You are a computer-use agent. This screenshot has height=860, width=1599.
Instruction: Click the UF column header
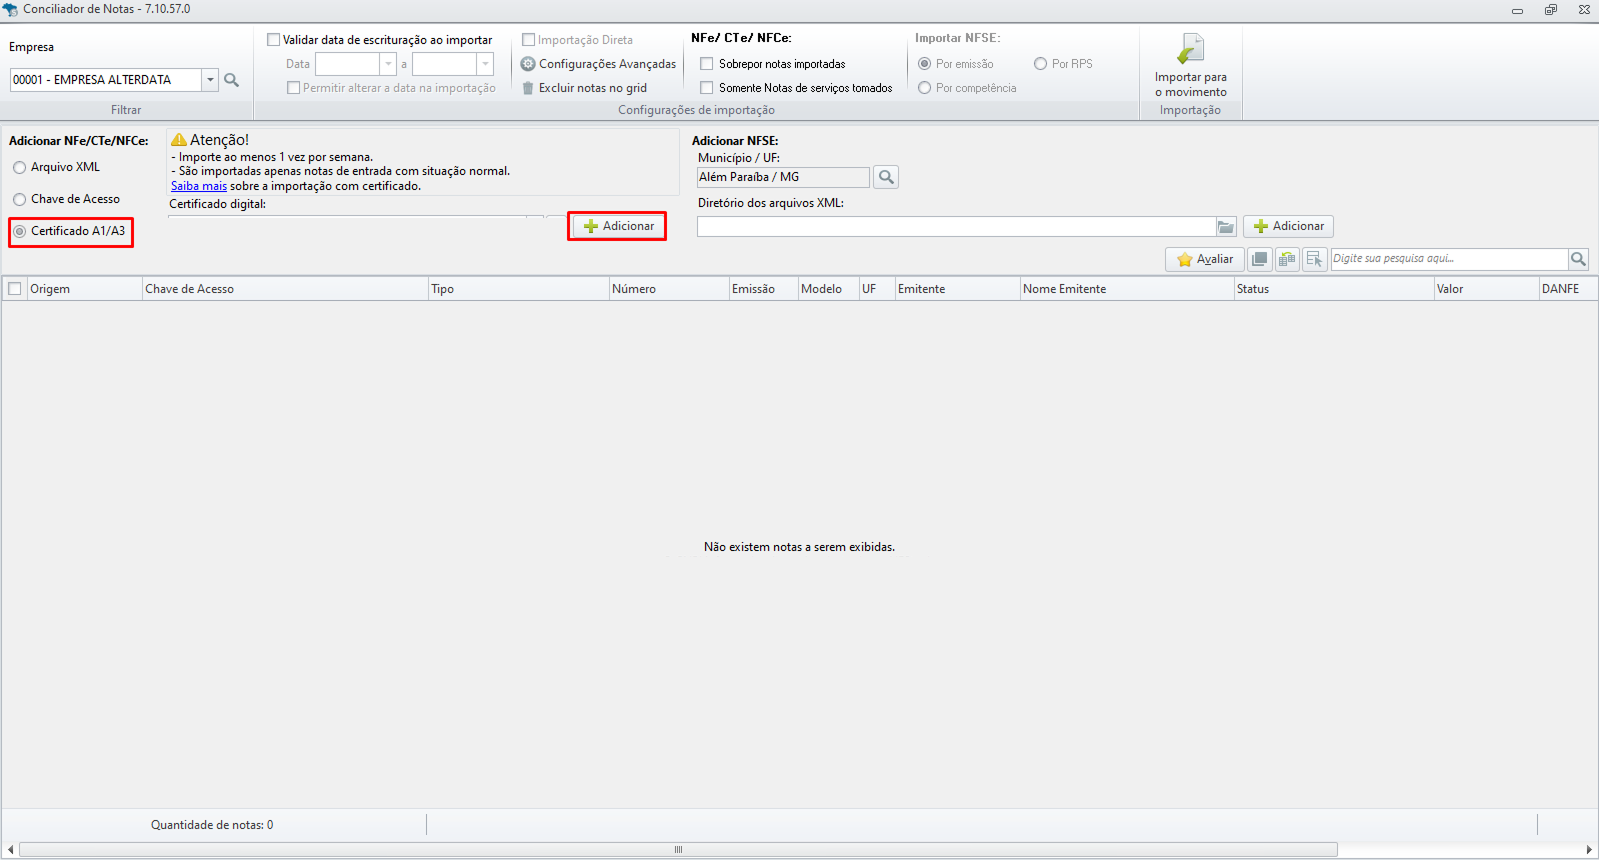pos(877,289)
